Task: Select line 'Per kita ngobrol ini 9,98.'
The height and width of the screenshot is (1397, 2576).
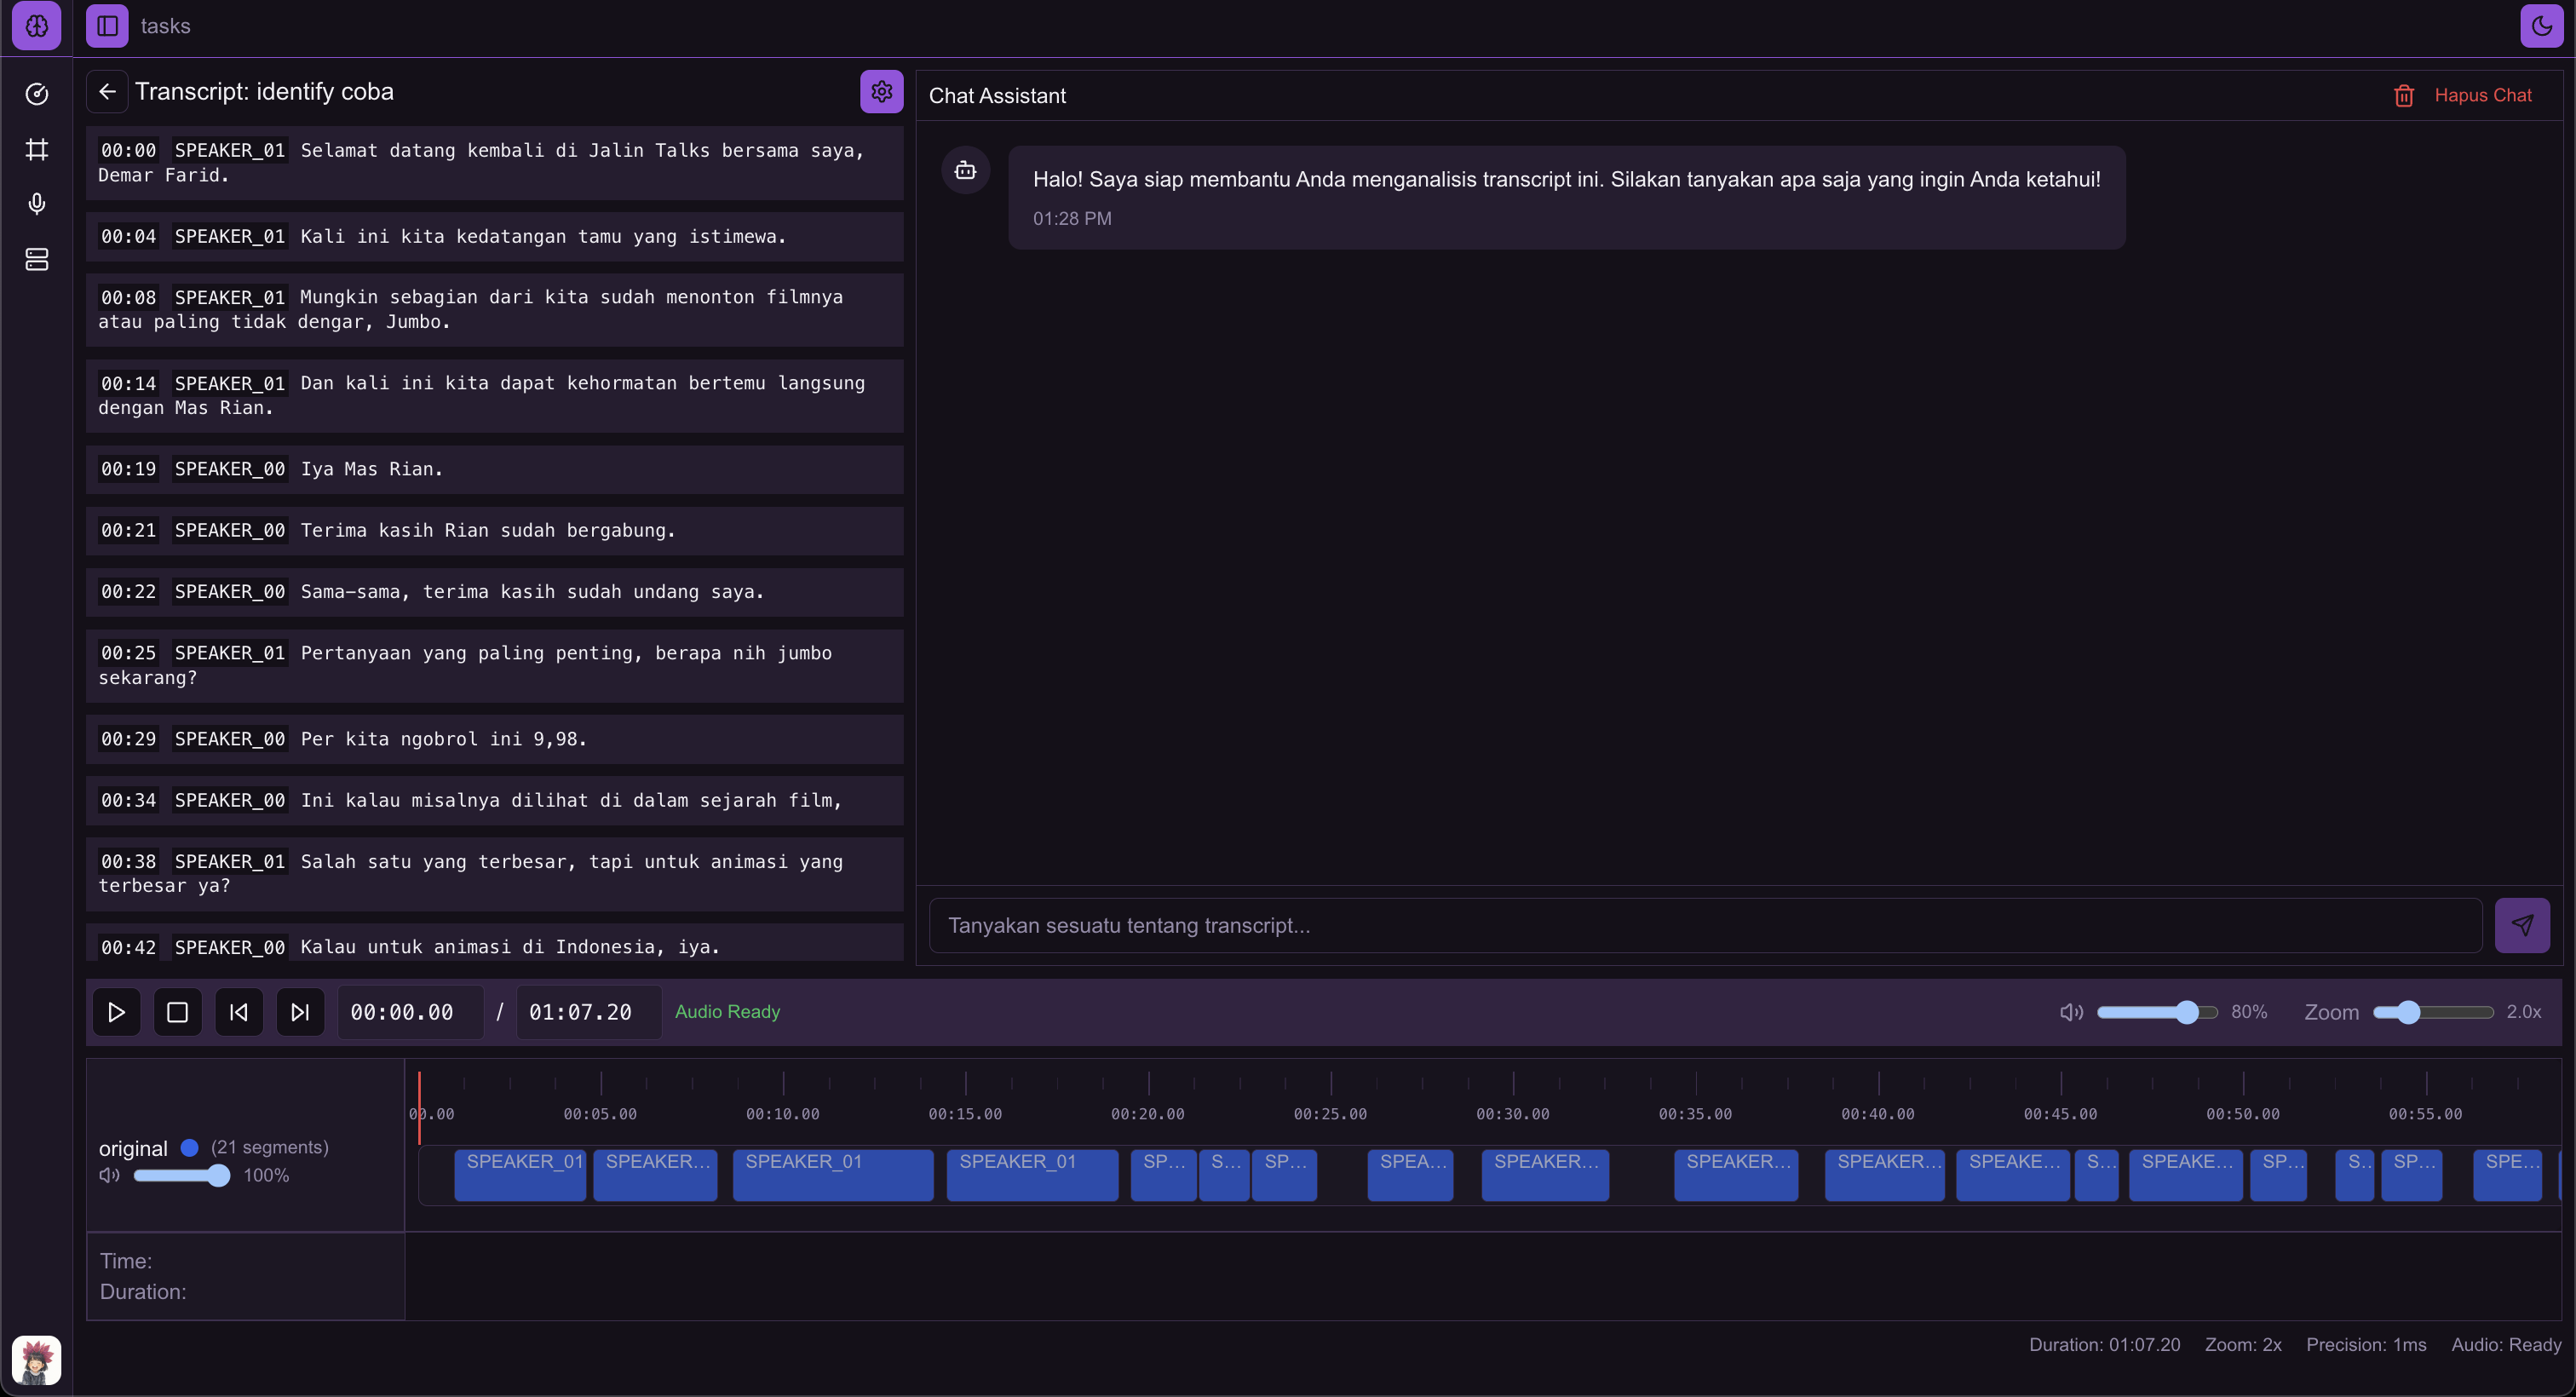Action: tap(494, 740)
